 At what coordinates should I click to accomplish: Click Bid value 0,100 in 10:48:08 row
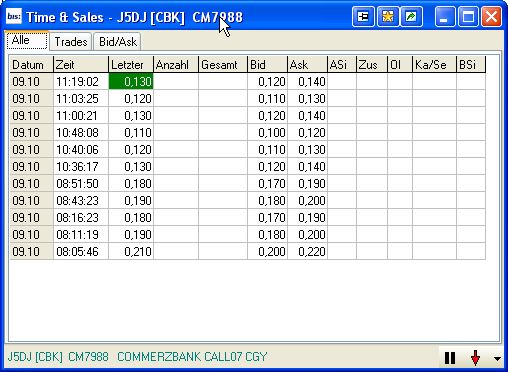click(x=268, y=133)
